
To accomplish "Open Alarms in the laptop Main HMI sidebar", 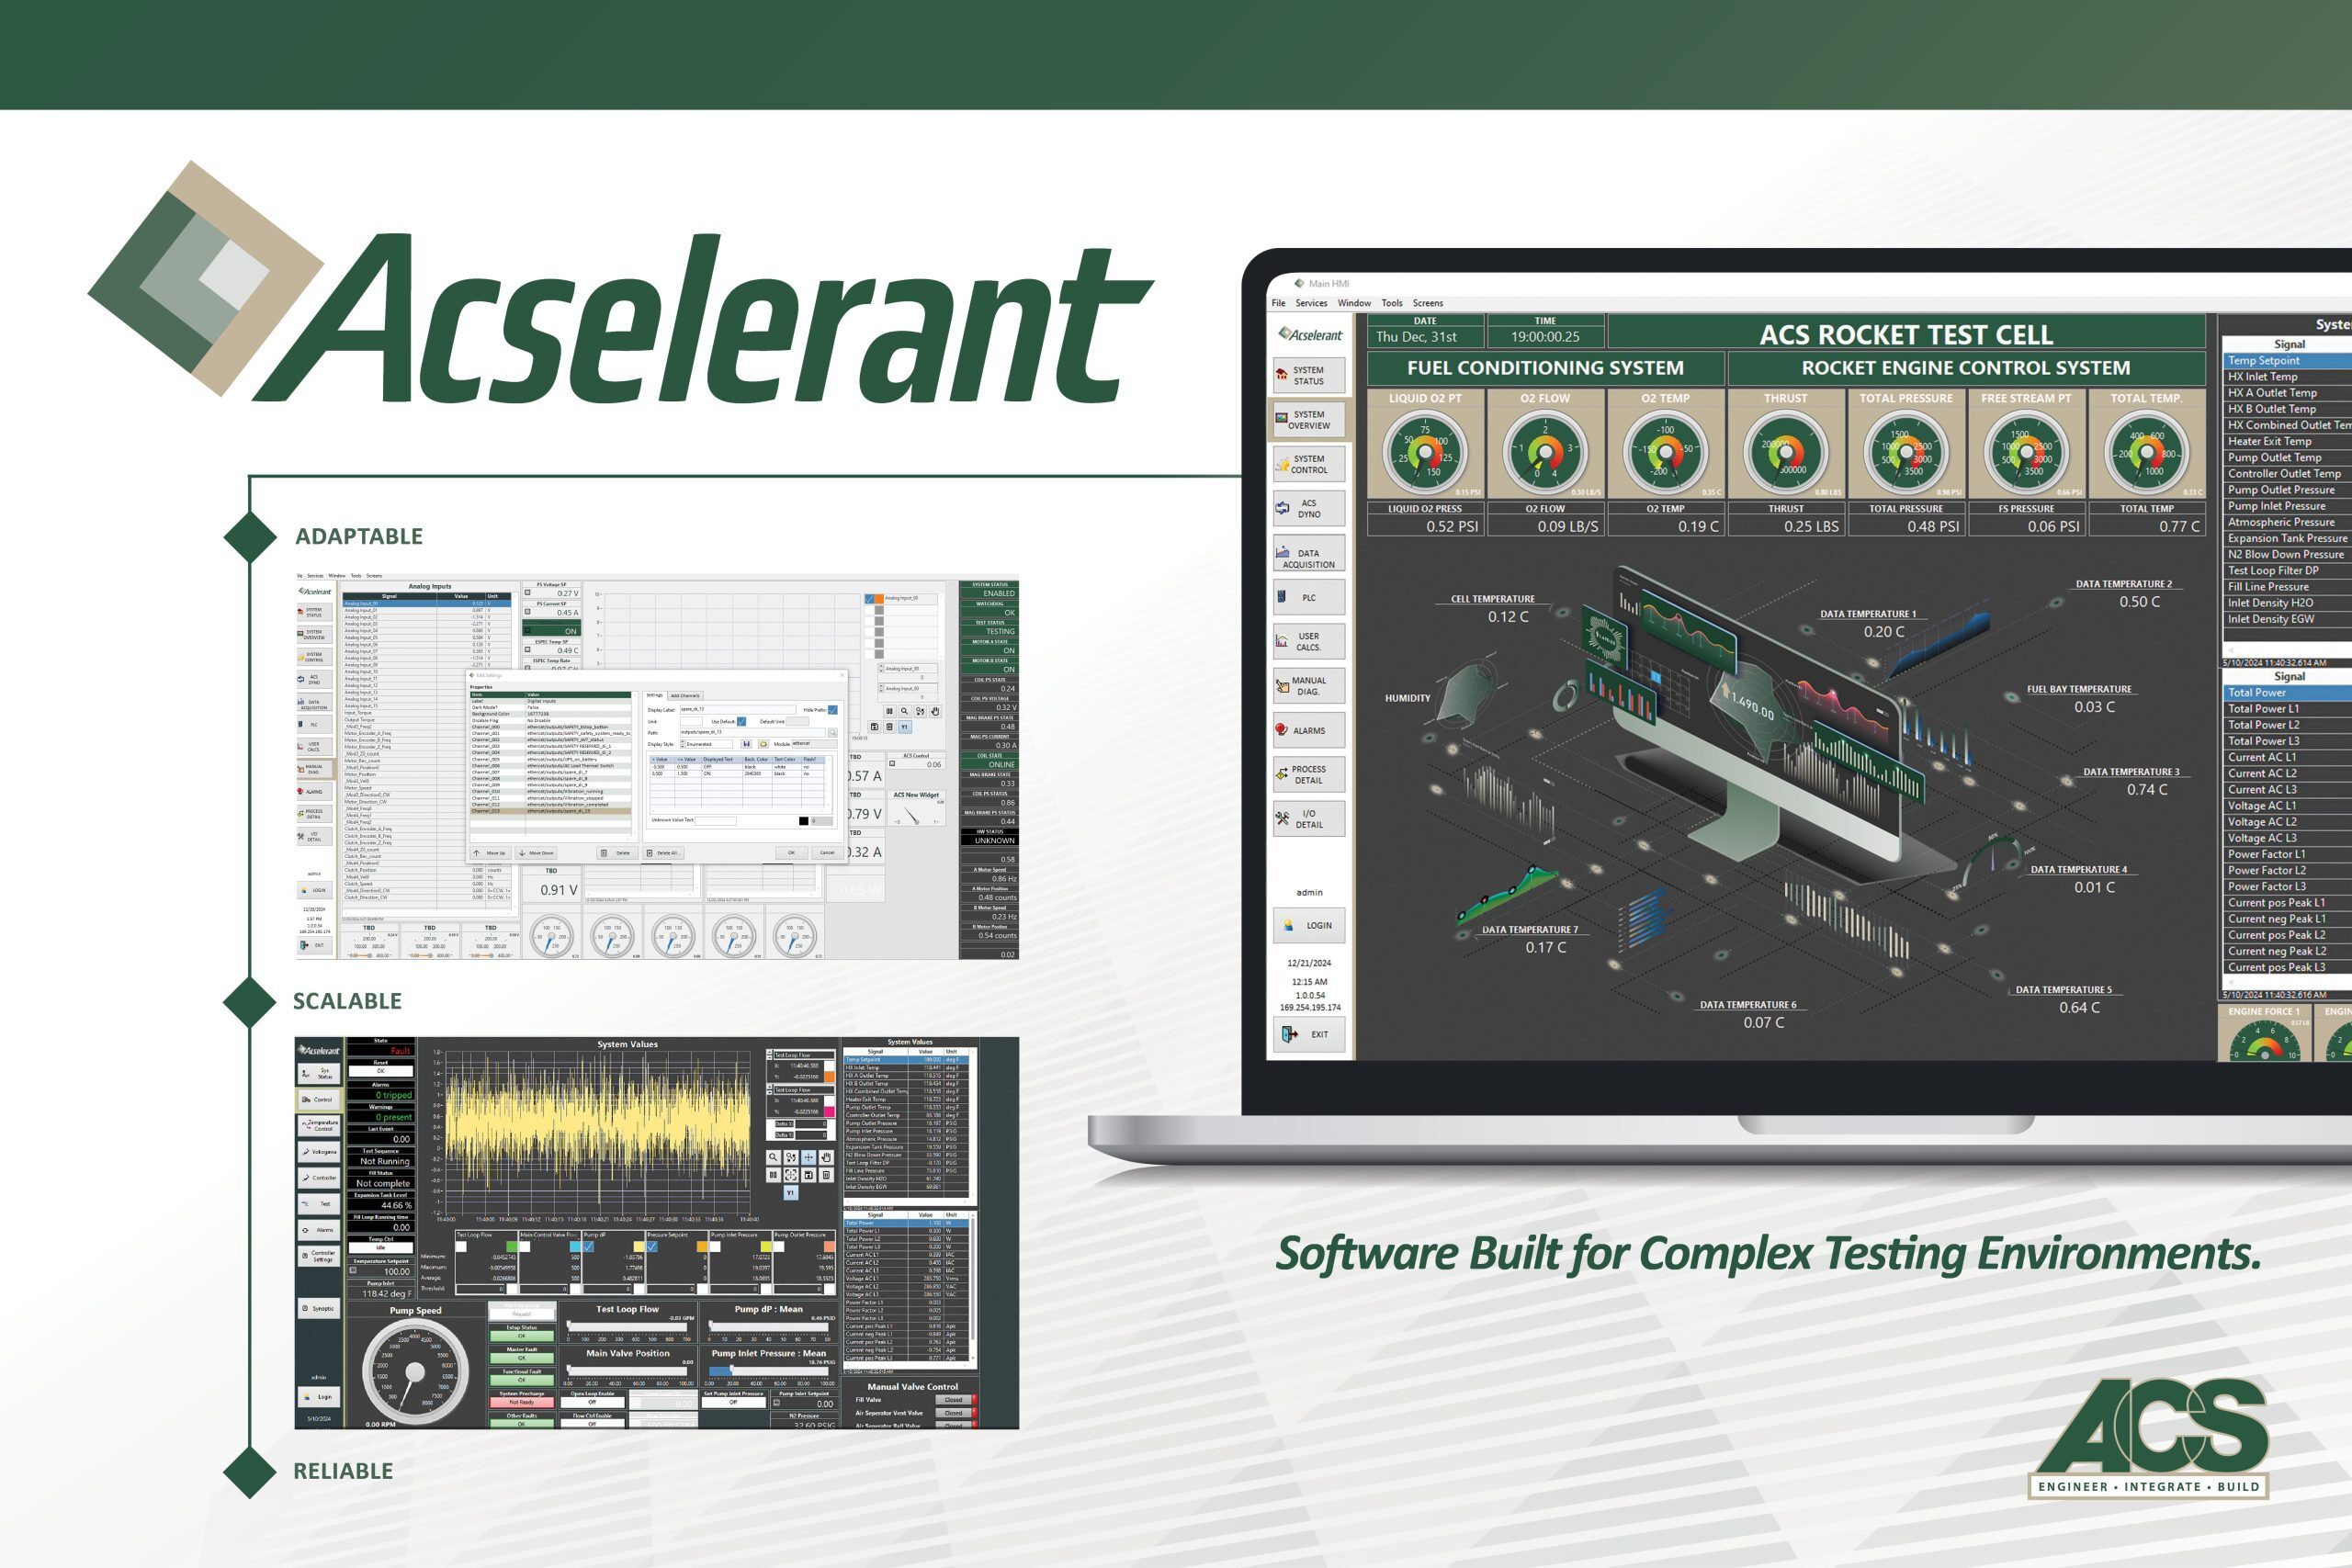I will pyautogui.click(x=1309, y=730).
